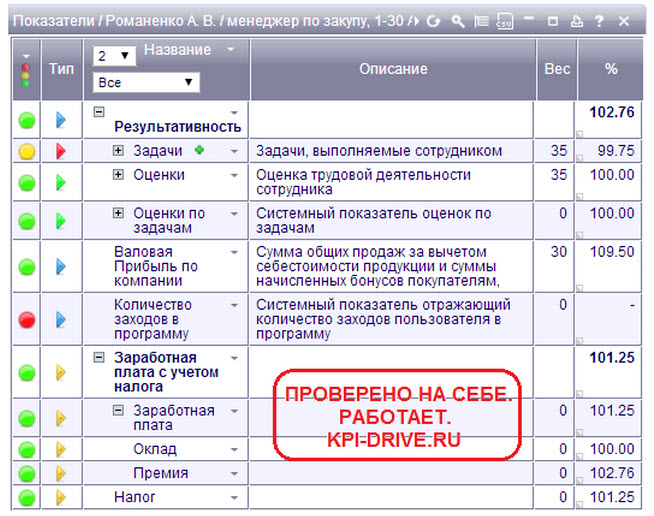This screenshot has height=516, width=654.
Task: Maximize the Показатели panel
Action: [x=553, y=21]
